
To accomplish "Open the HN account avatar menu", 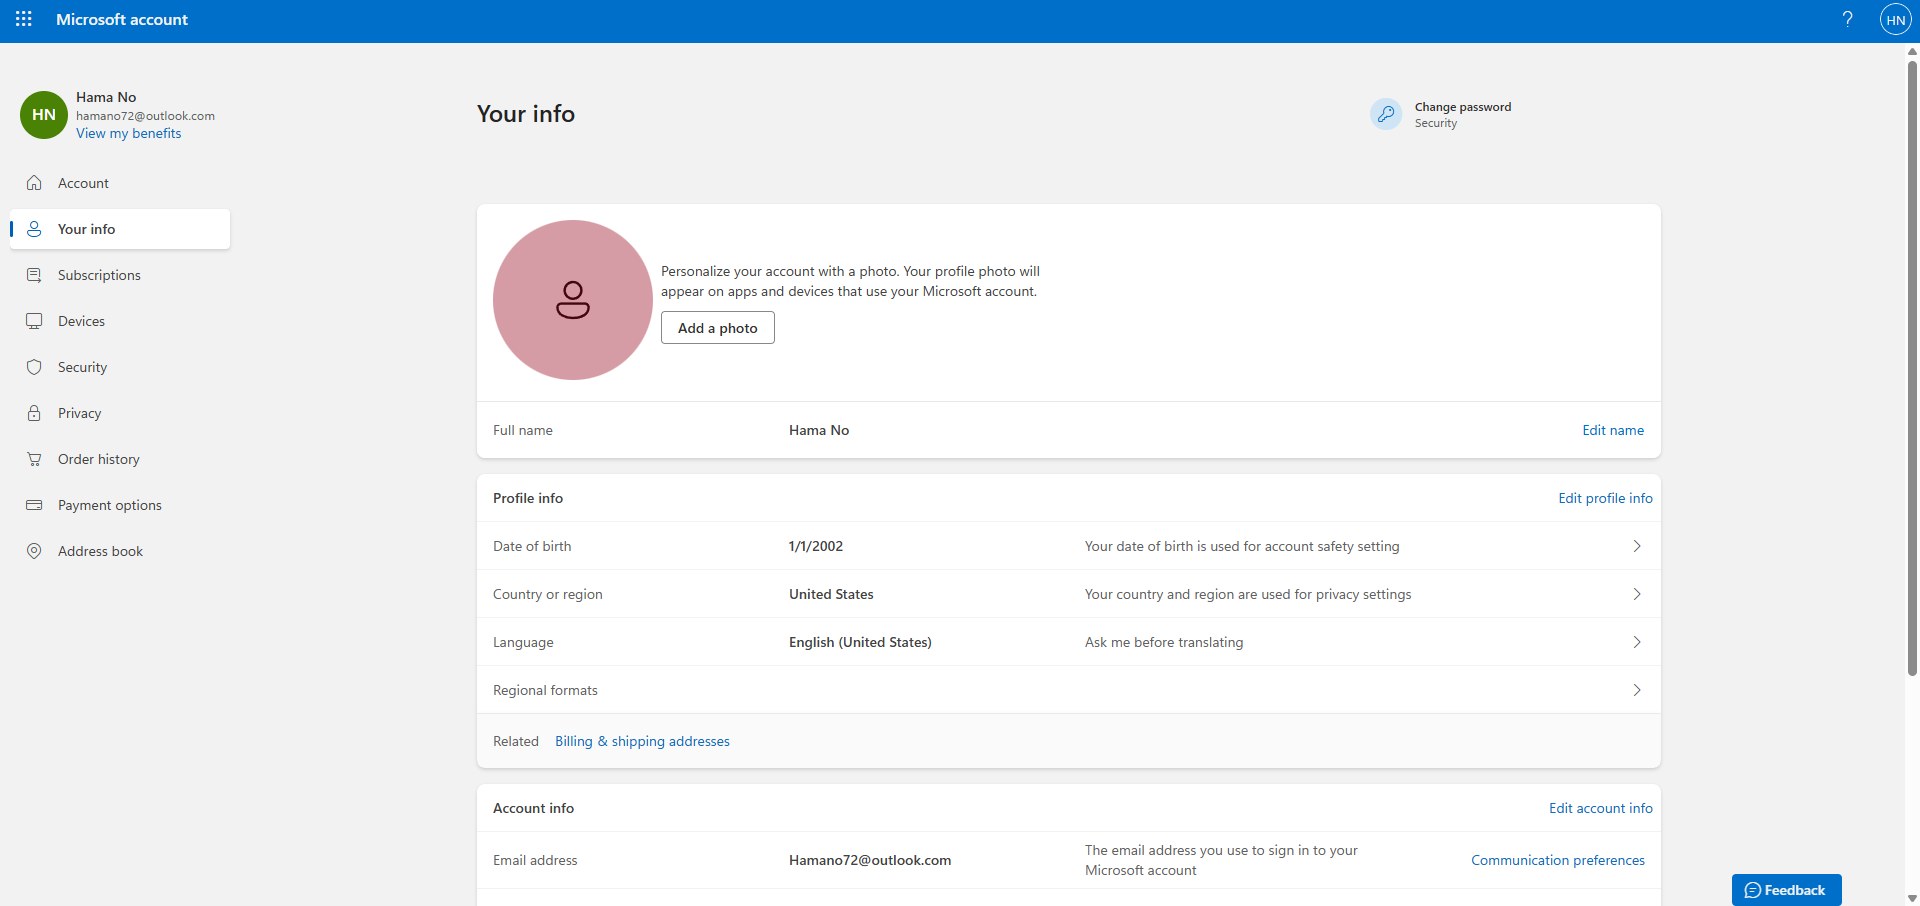I will [x=1895, y=20].
